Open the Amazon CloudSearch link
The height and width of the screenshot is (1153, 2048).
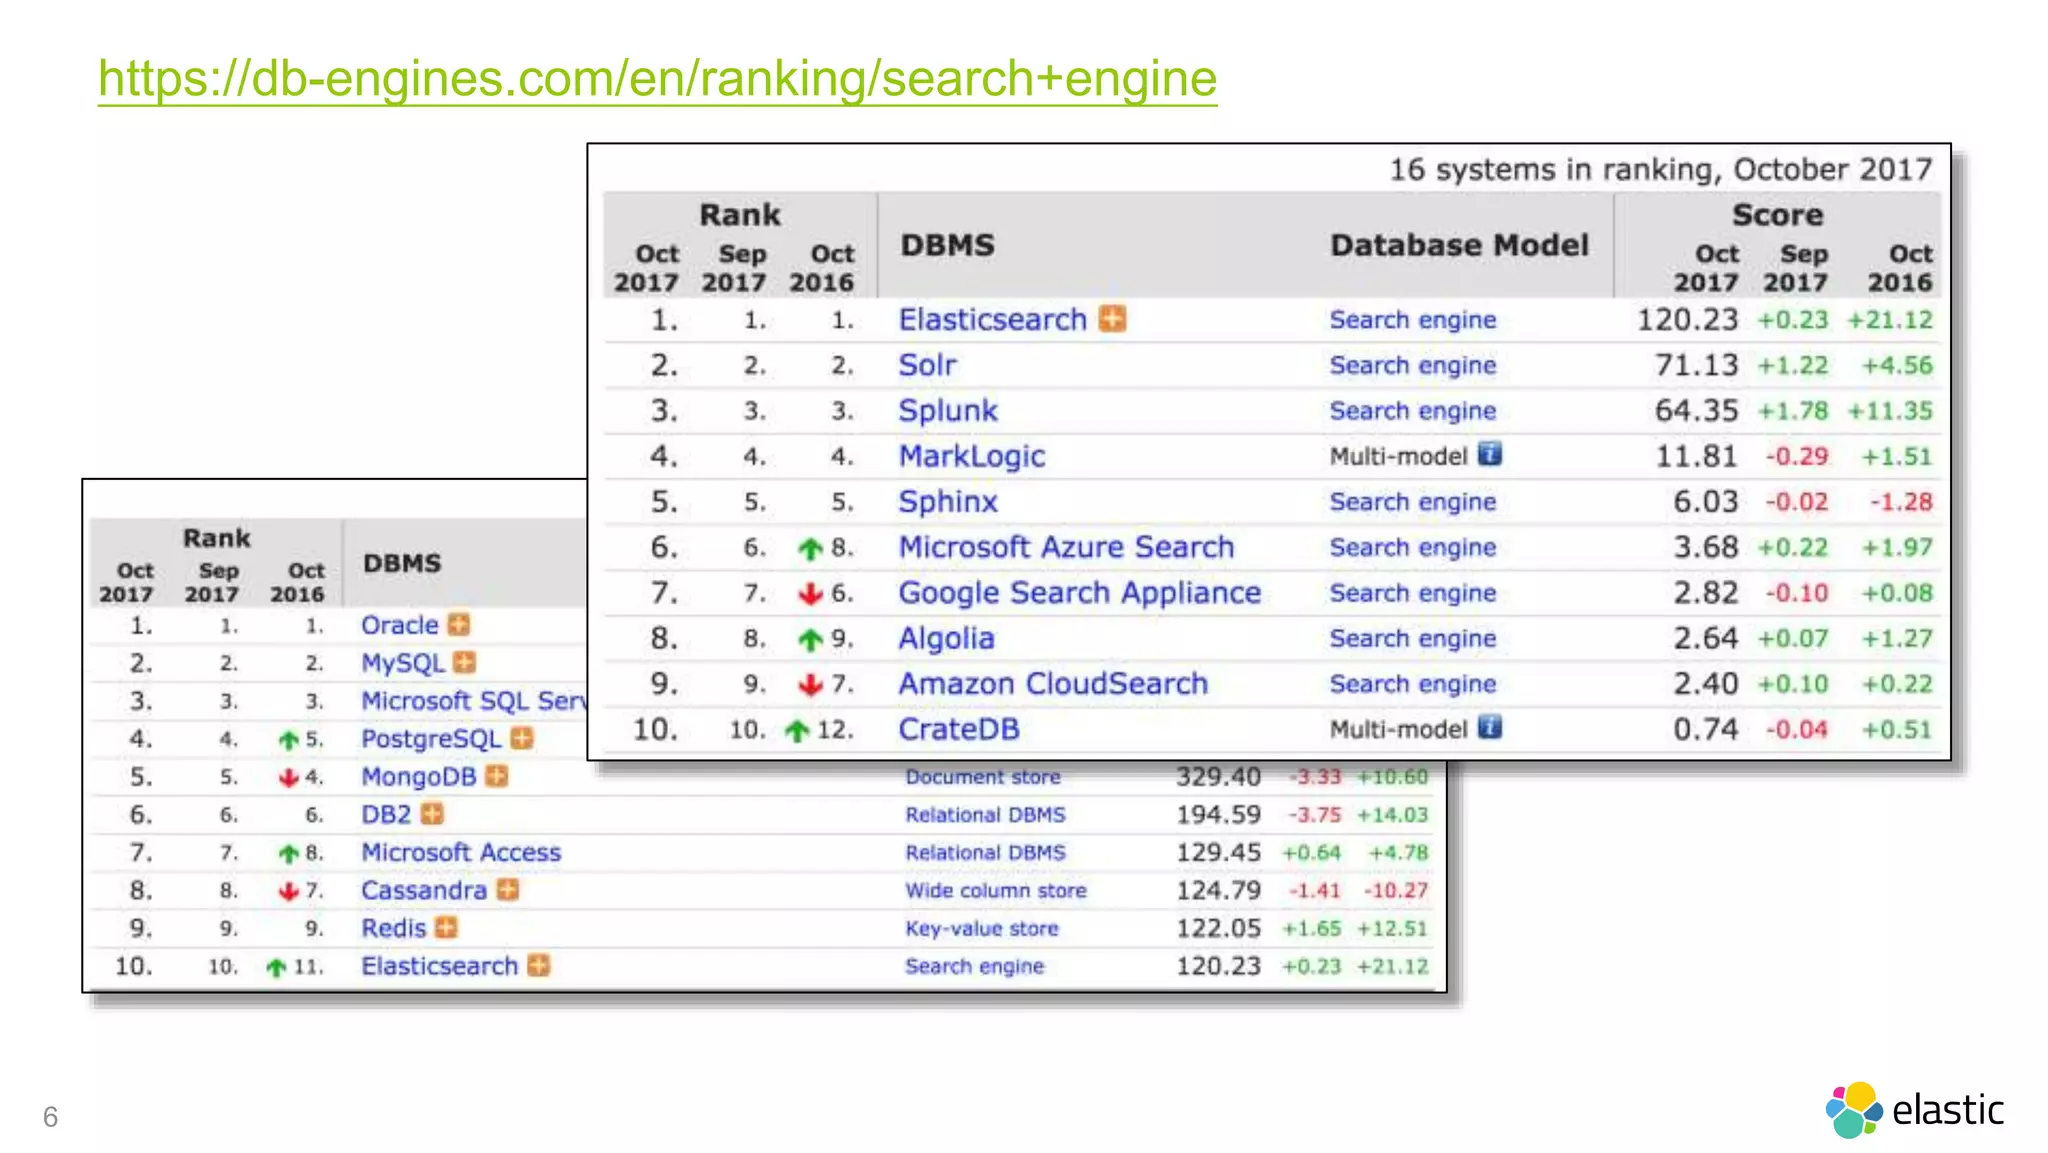1053,683
